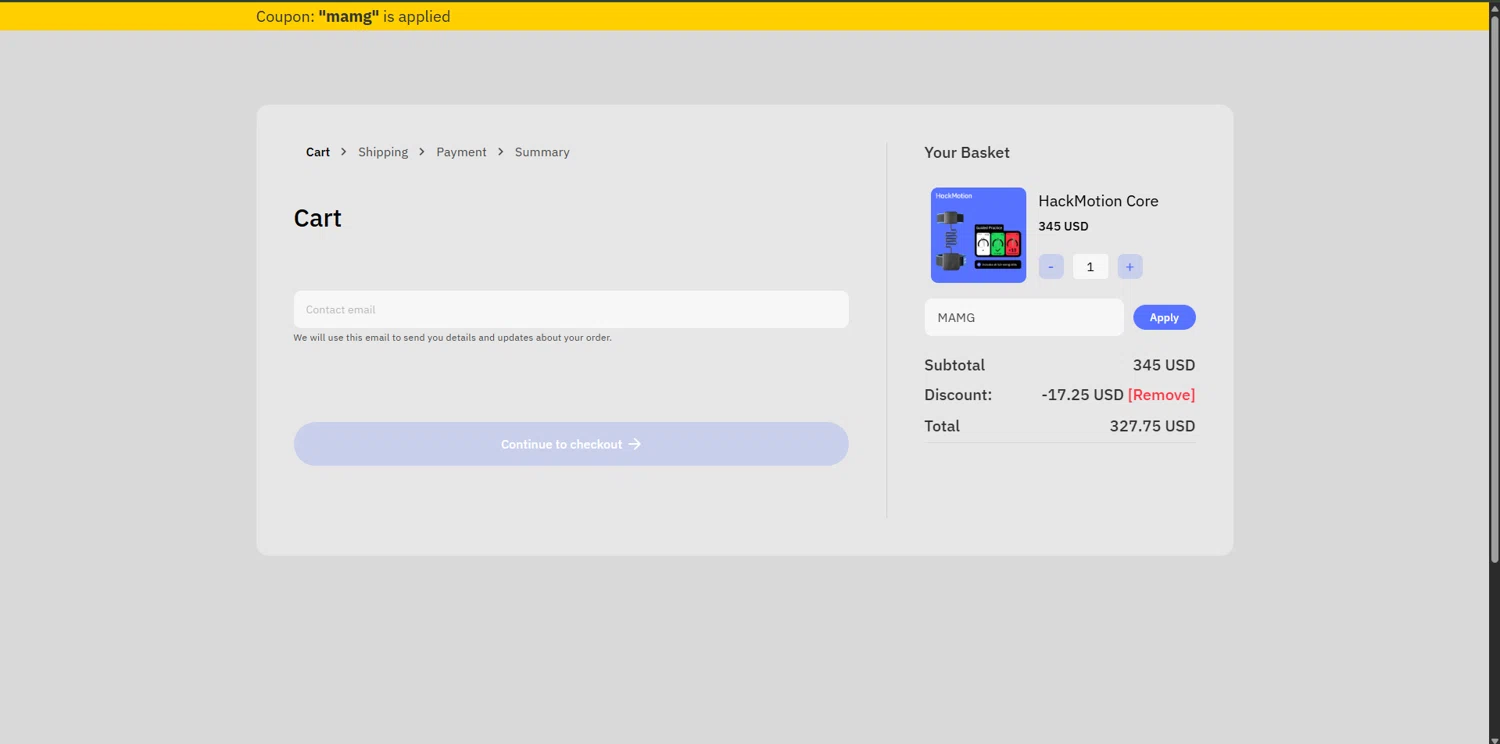Screen dimensions: 1500x744
Task: Click the Your Basket heading
Action: (967, 152)
